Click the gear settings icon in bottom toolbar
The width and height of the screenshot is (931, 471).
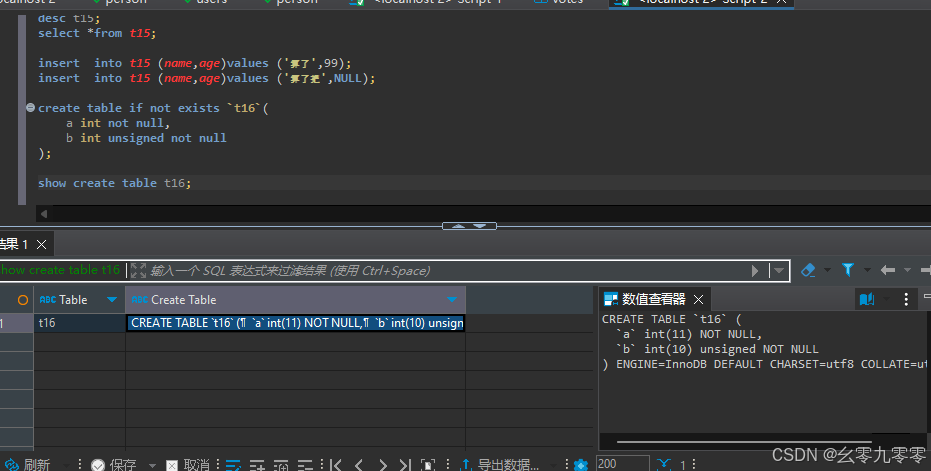581,465
